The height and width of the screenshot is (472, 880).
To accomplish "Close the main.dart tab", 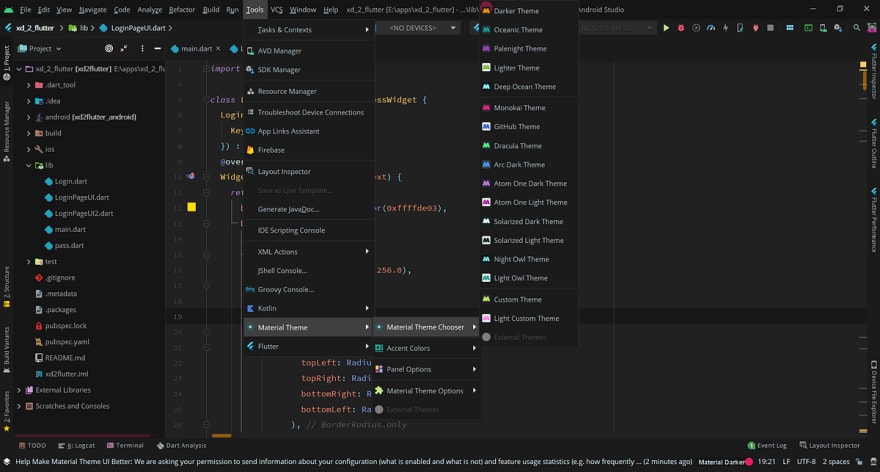I will point(218,49).
